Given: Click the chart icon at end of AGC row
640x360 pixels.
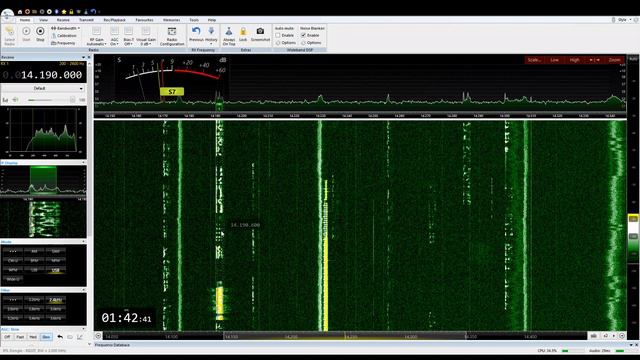Looking at the screenshot, I should pos(80,337).
